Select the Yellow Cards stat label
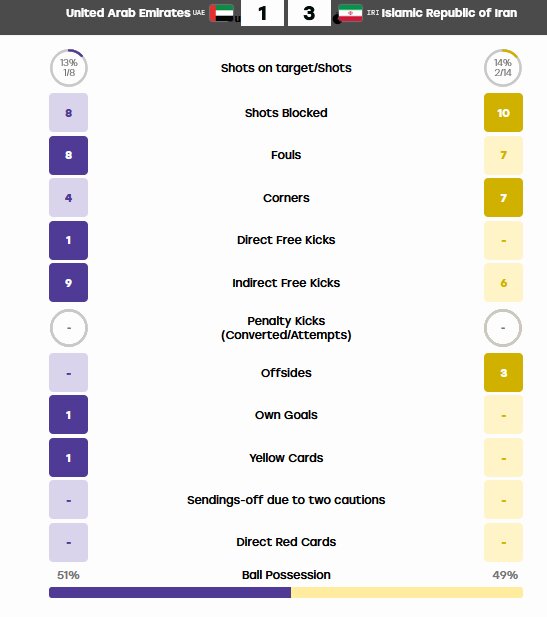 [x=286, y=458]
